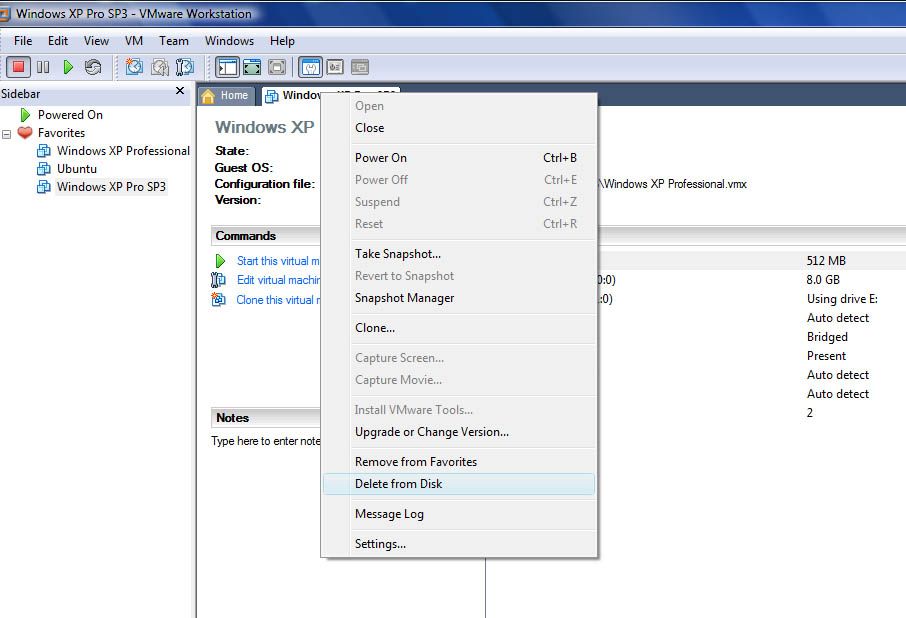The height and width of the screenshot is (618, 906).
Task: Open the Edit menu
Action: click(x=58, y=41)
